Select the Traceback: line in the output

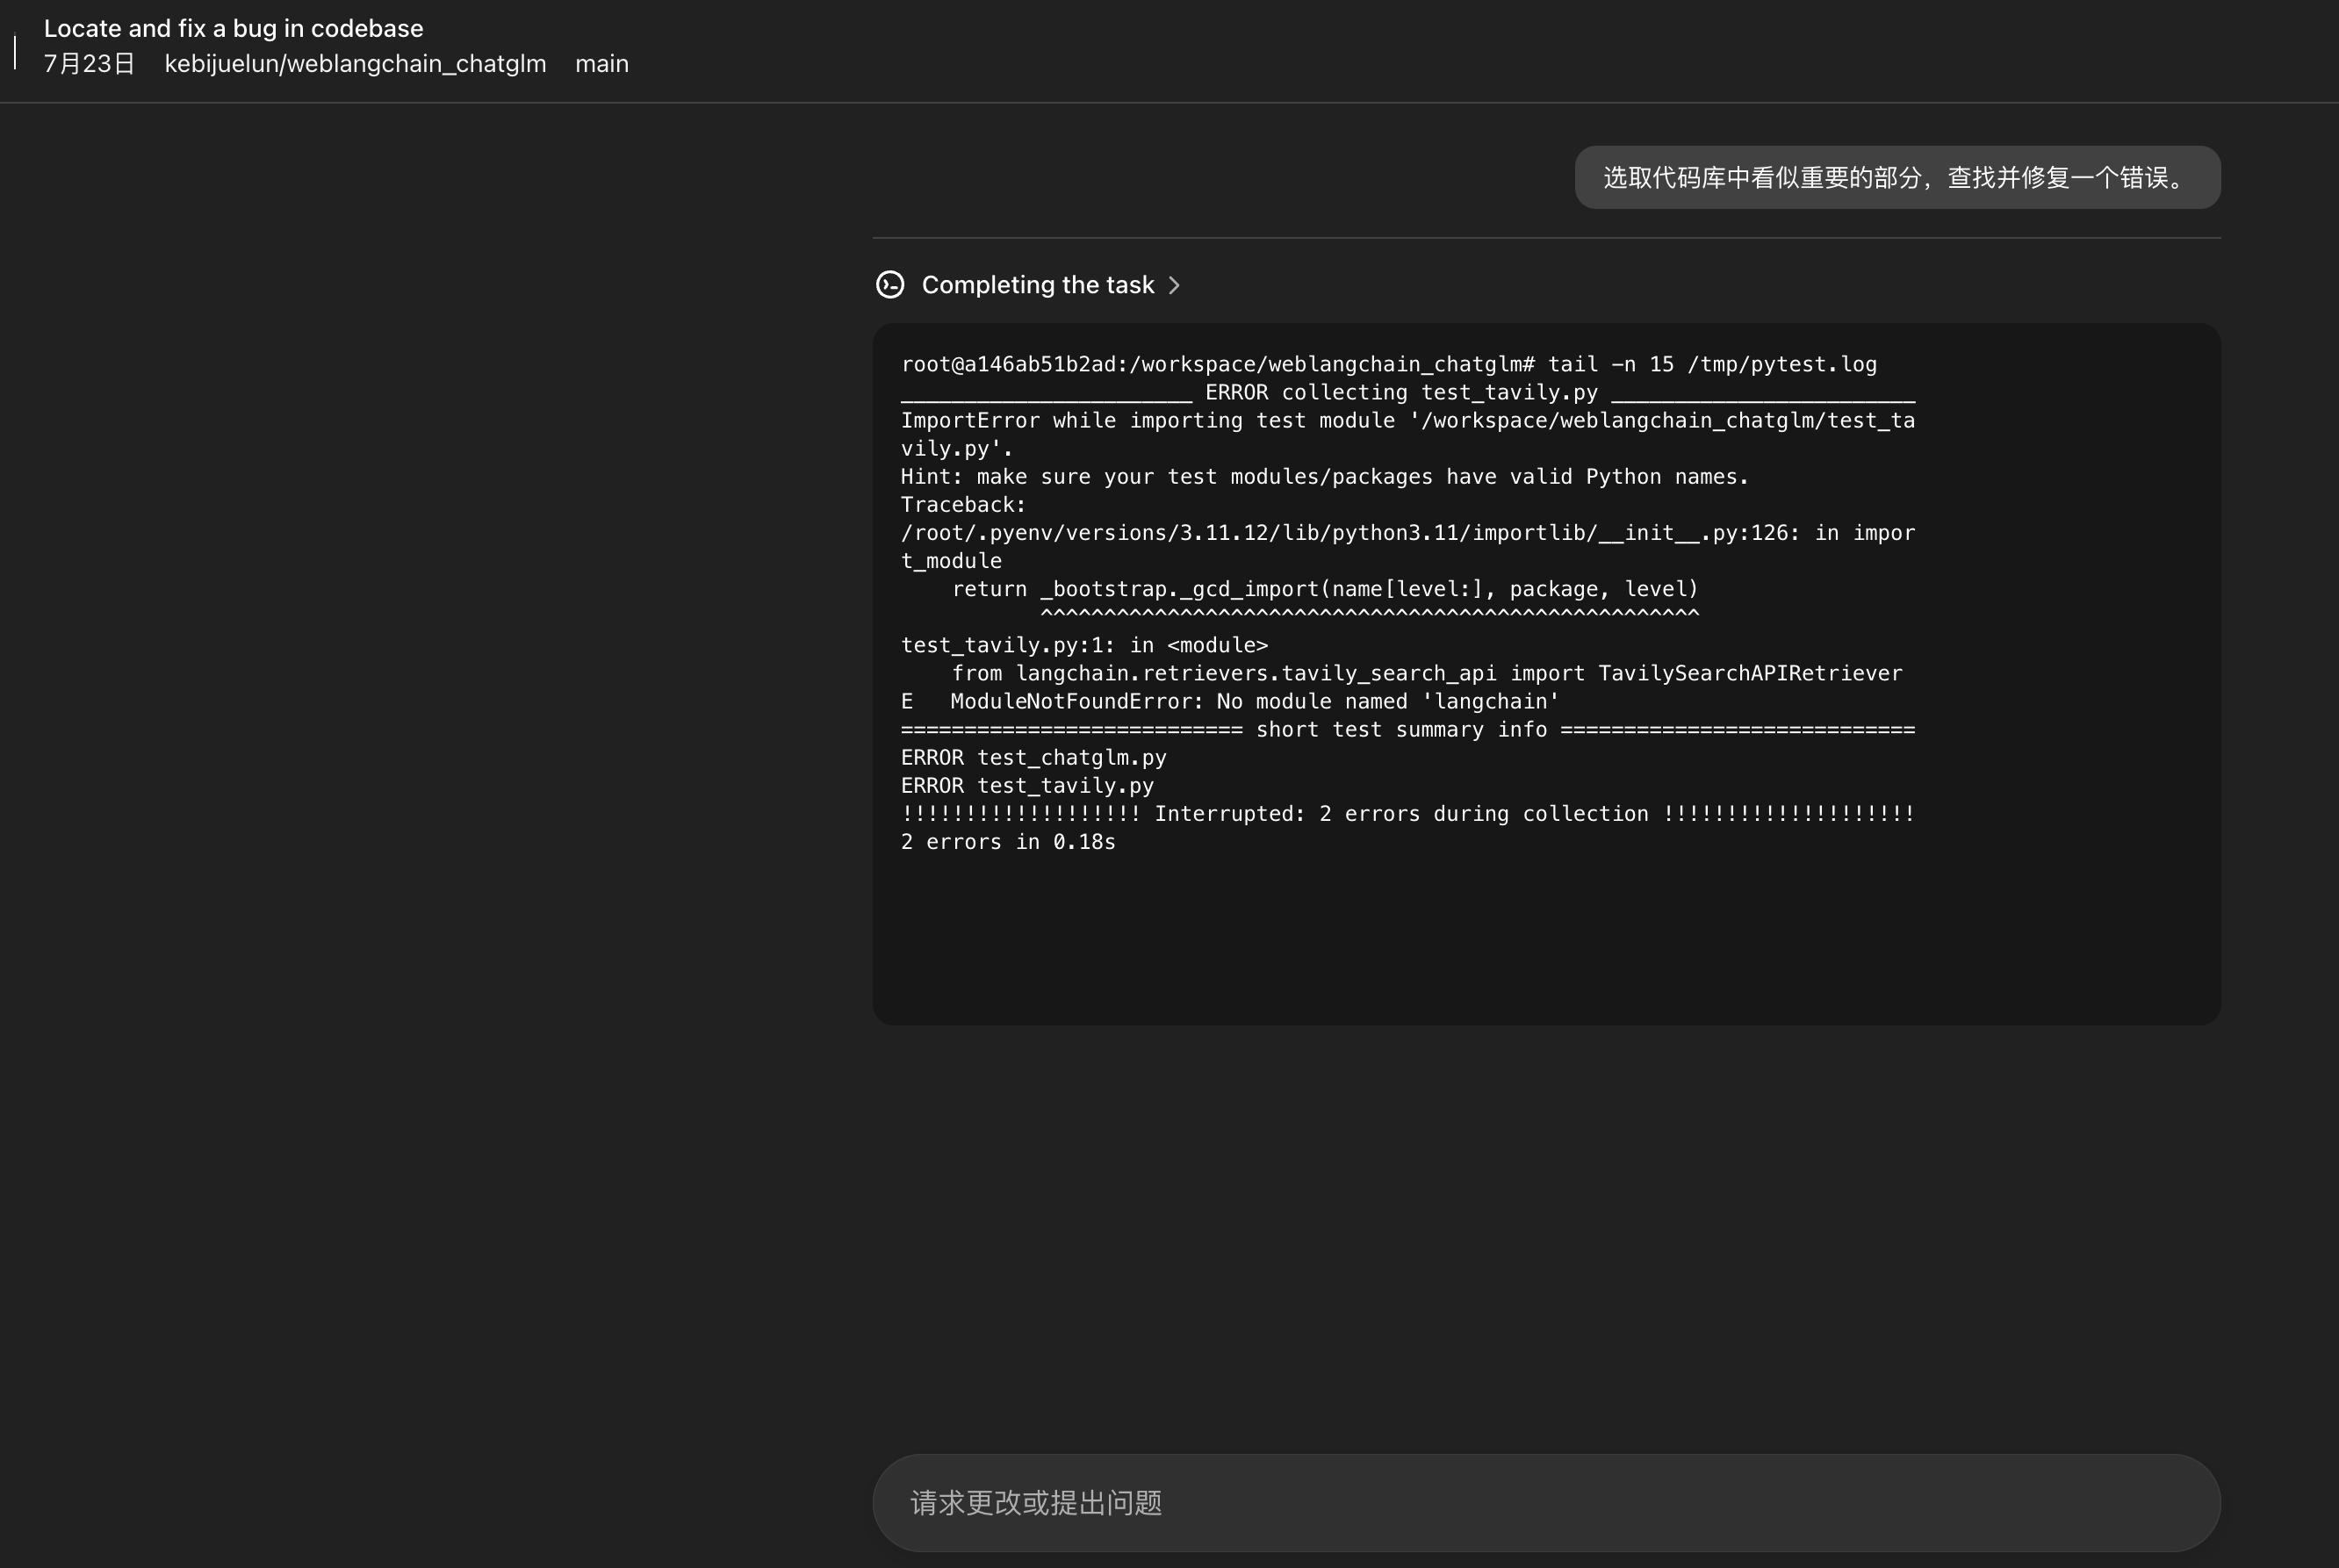[961, 504]
